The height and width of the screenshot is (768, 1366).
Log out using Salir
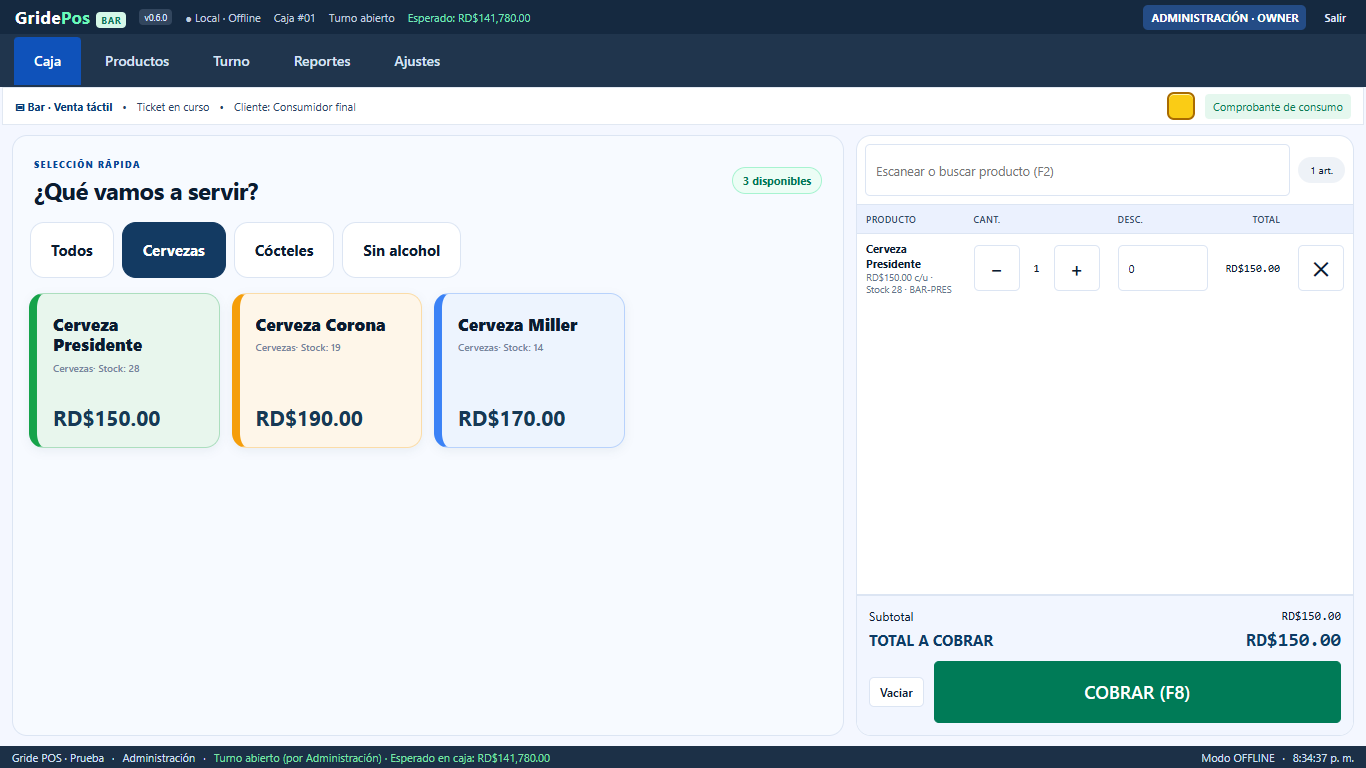(1335, 18)
